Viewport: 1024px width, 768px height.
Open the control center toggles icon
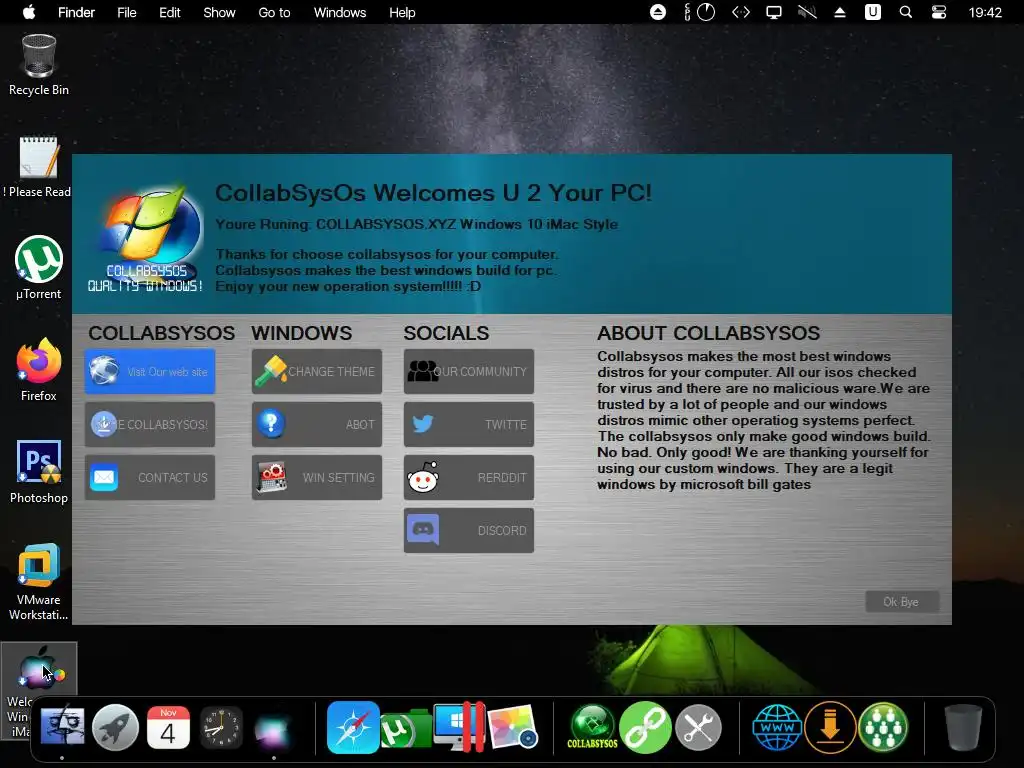click(938, 12)
